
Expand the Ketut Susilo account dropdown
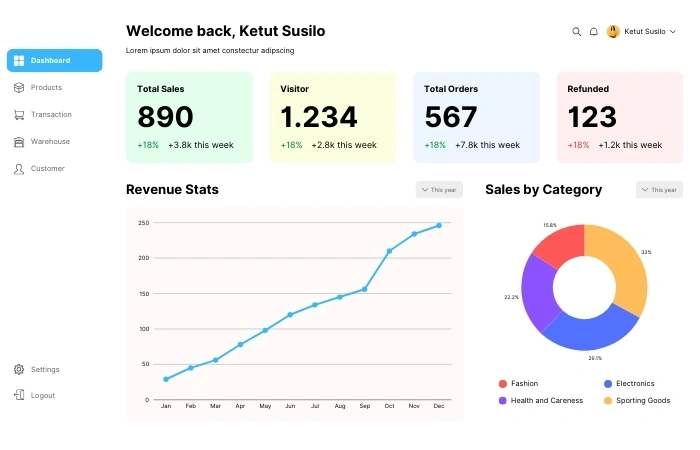(673, 32)
